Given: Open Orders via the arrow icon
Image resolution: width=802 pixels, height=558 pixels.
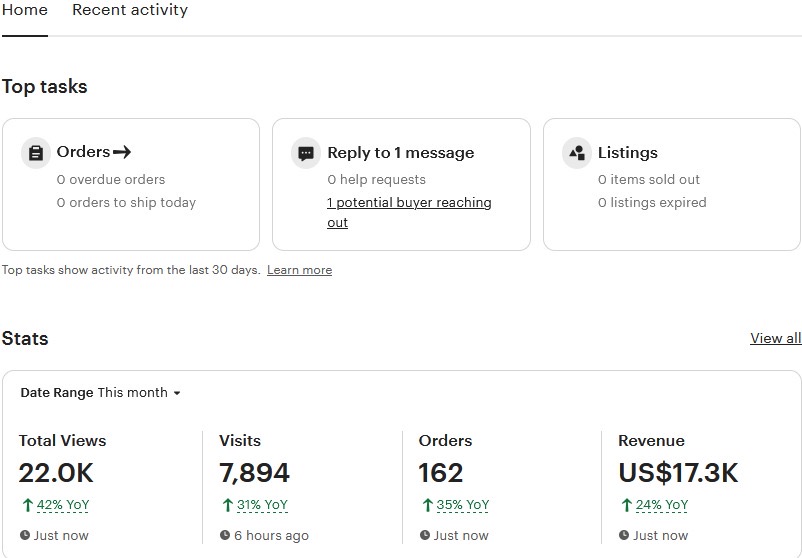Looking at the screenshot, I should coord(122,152).
